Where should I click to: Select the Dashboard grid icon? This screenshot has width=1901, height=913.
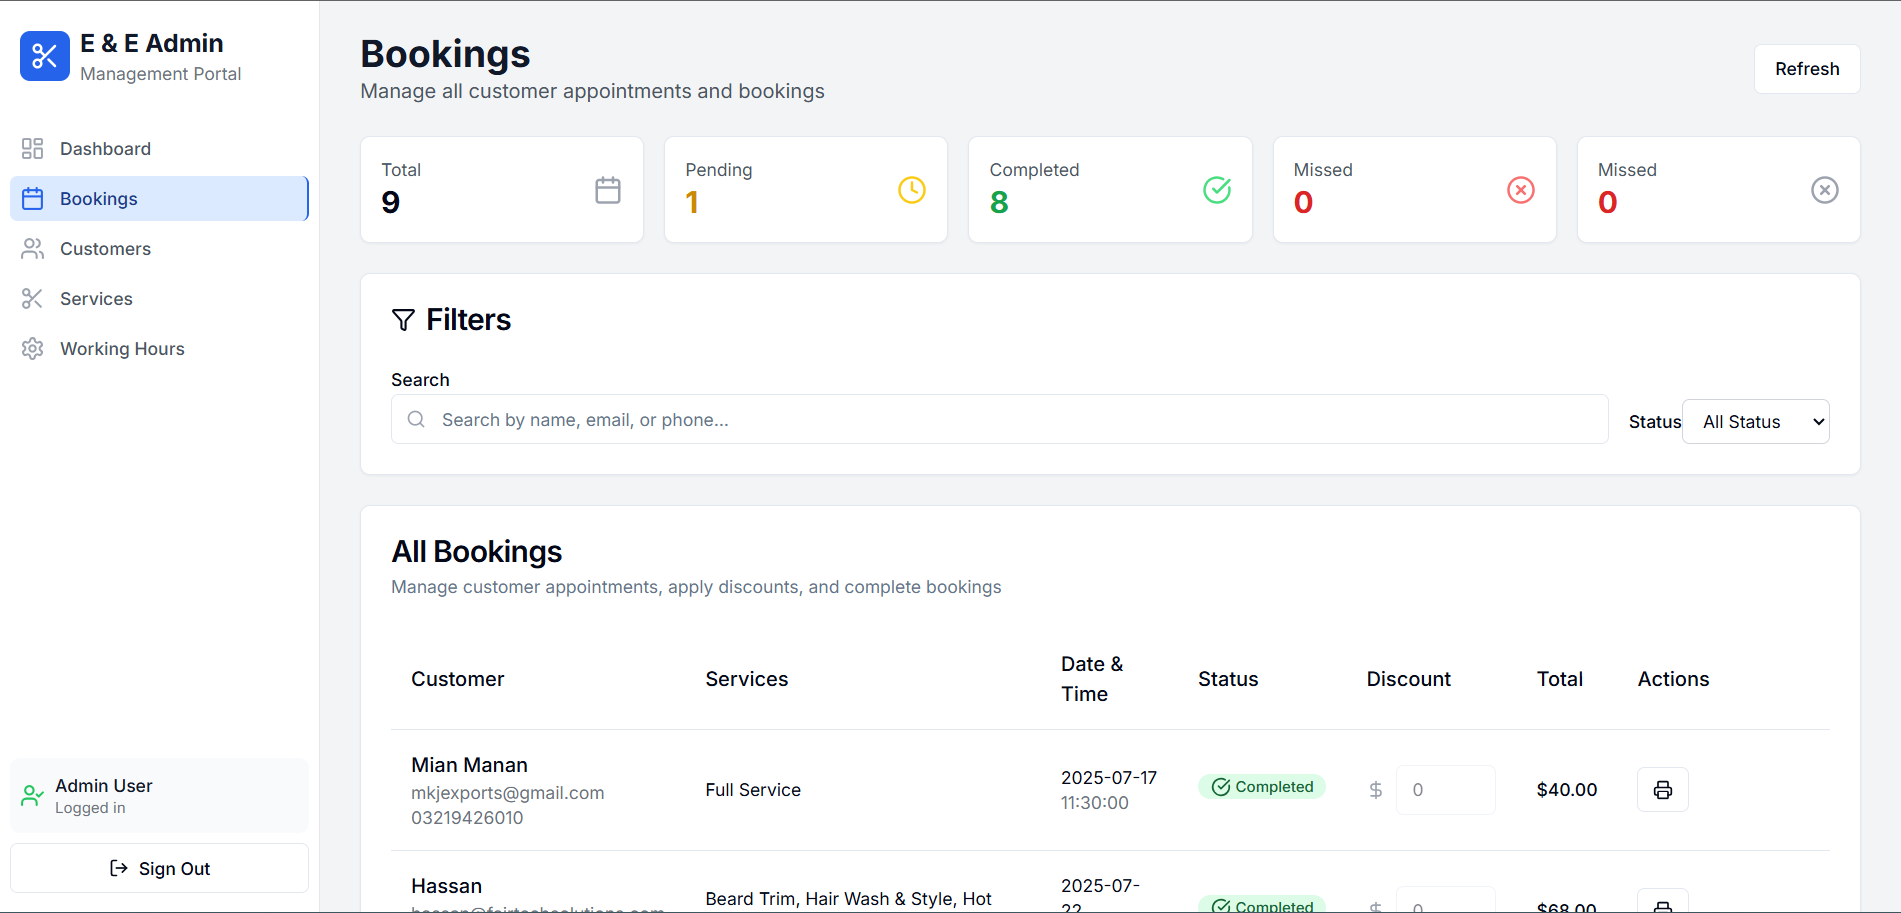(x=32, y=148)
